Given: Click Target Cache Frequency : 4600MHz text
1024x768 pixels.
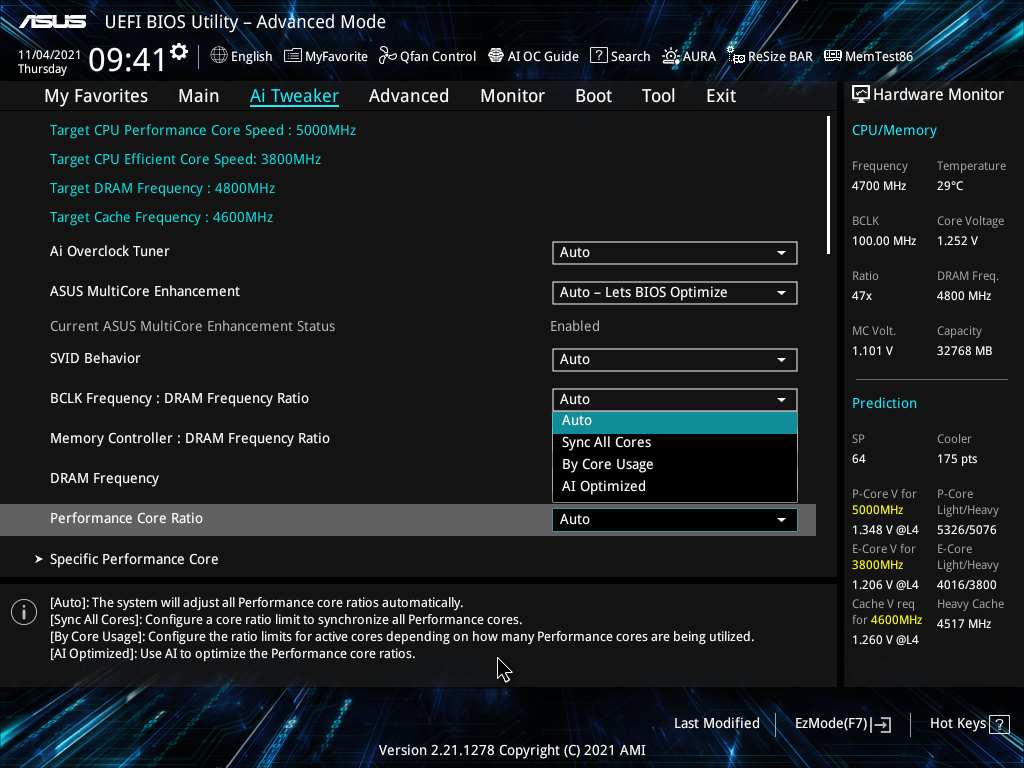Looking at the screenshot, I should click(x=161, y=217).
